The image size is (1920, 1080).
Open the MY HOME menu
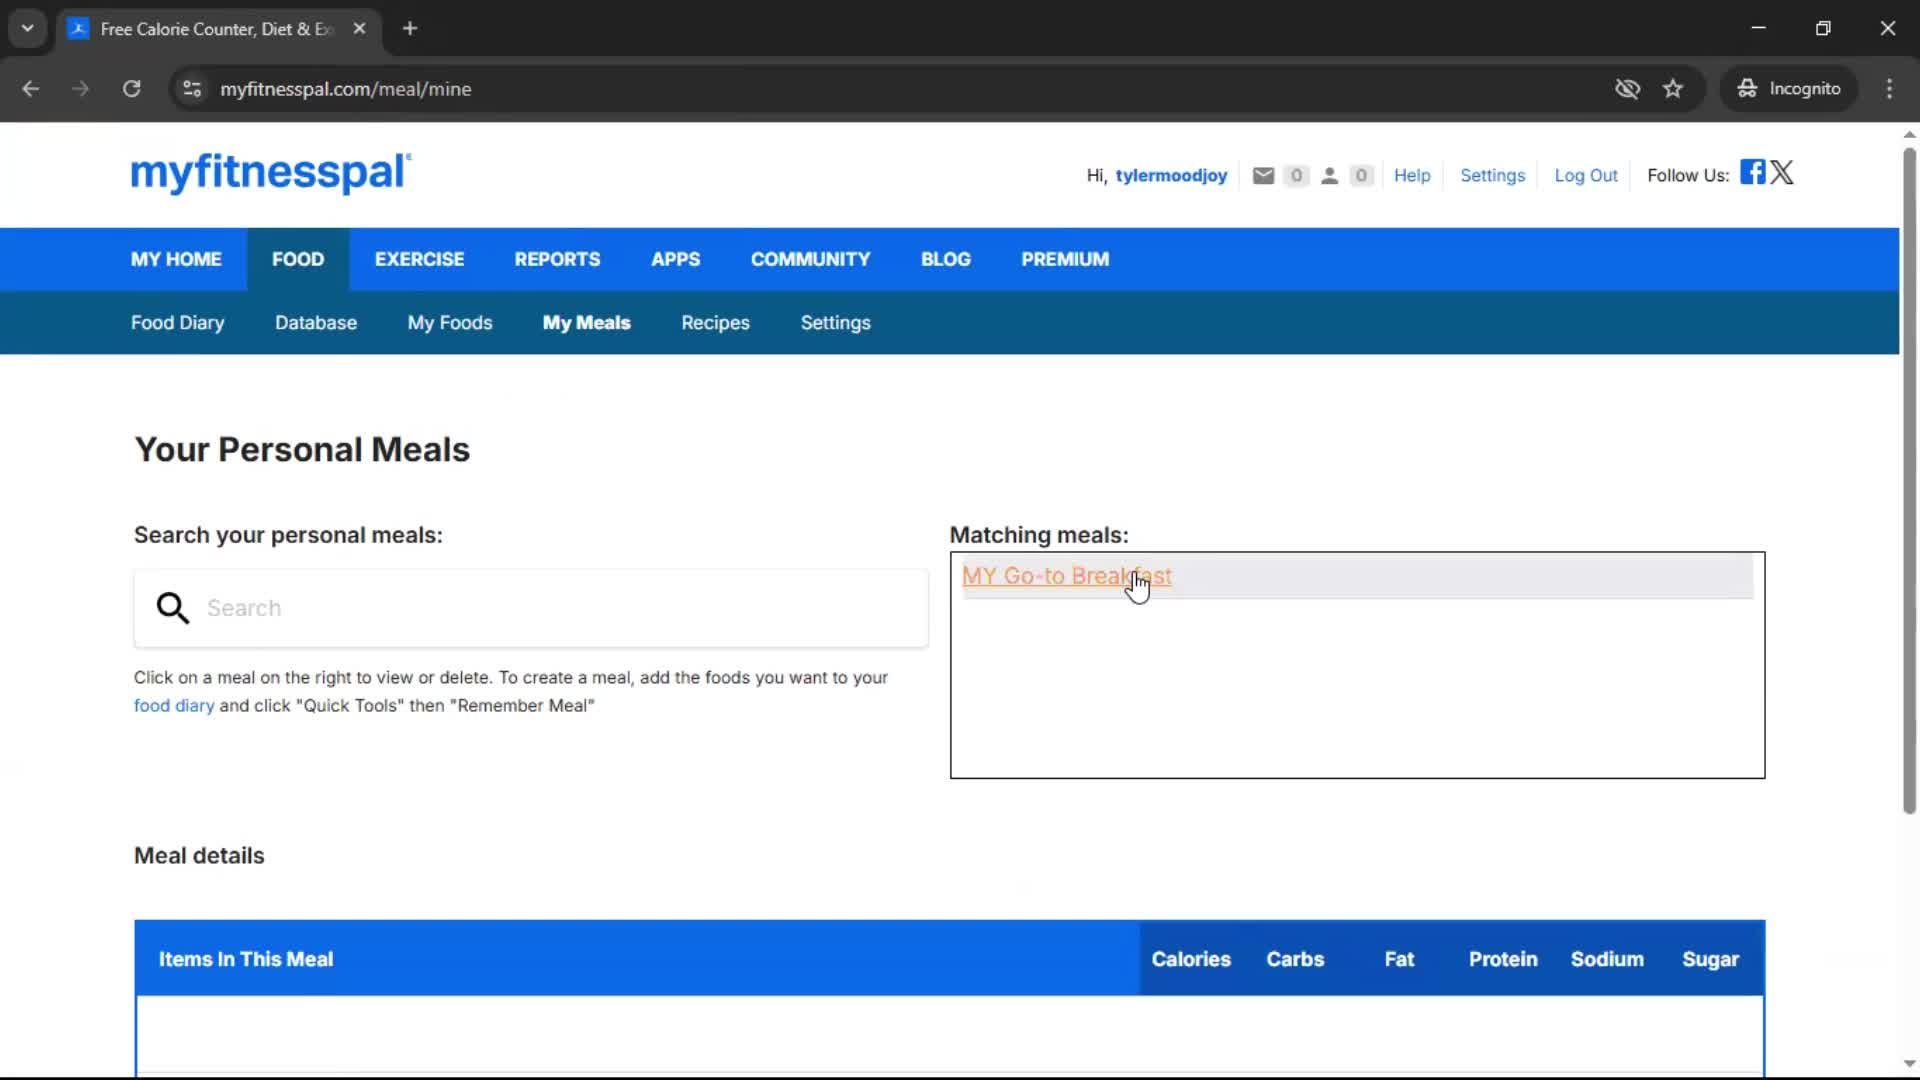pyautogui.click(x=176, y=259)
